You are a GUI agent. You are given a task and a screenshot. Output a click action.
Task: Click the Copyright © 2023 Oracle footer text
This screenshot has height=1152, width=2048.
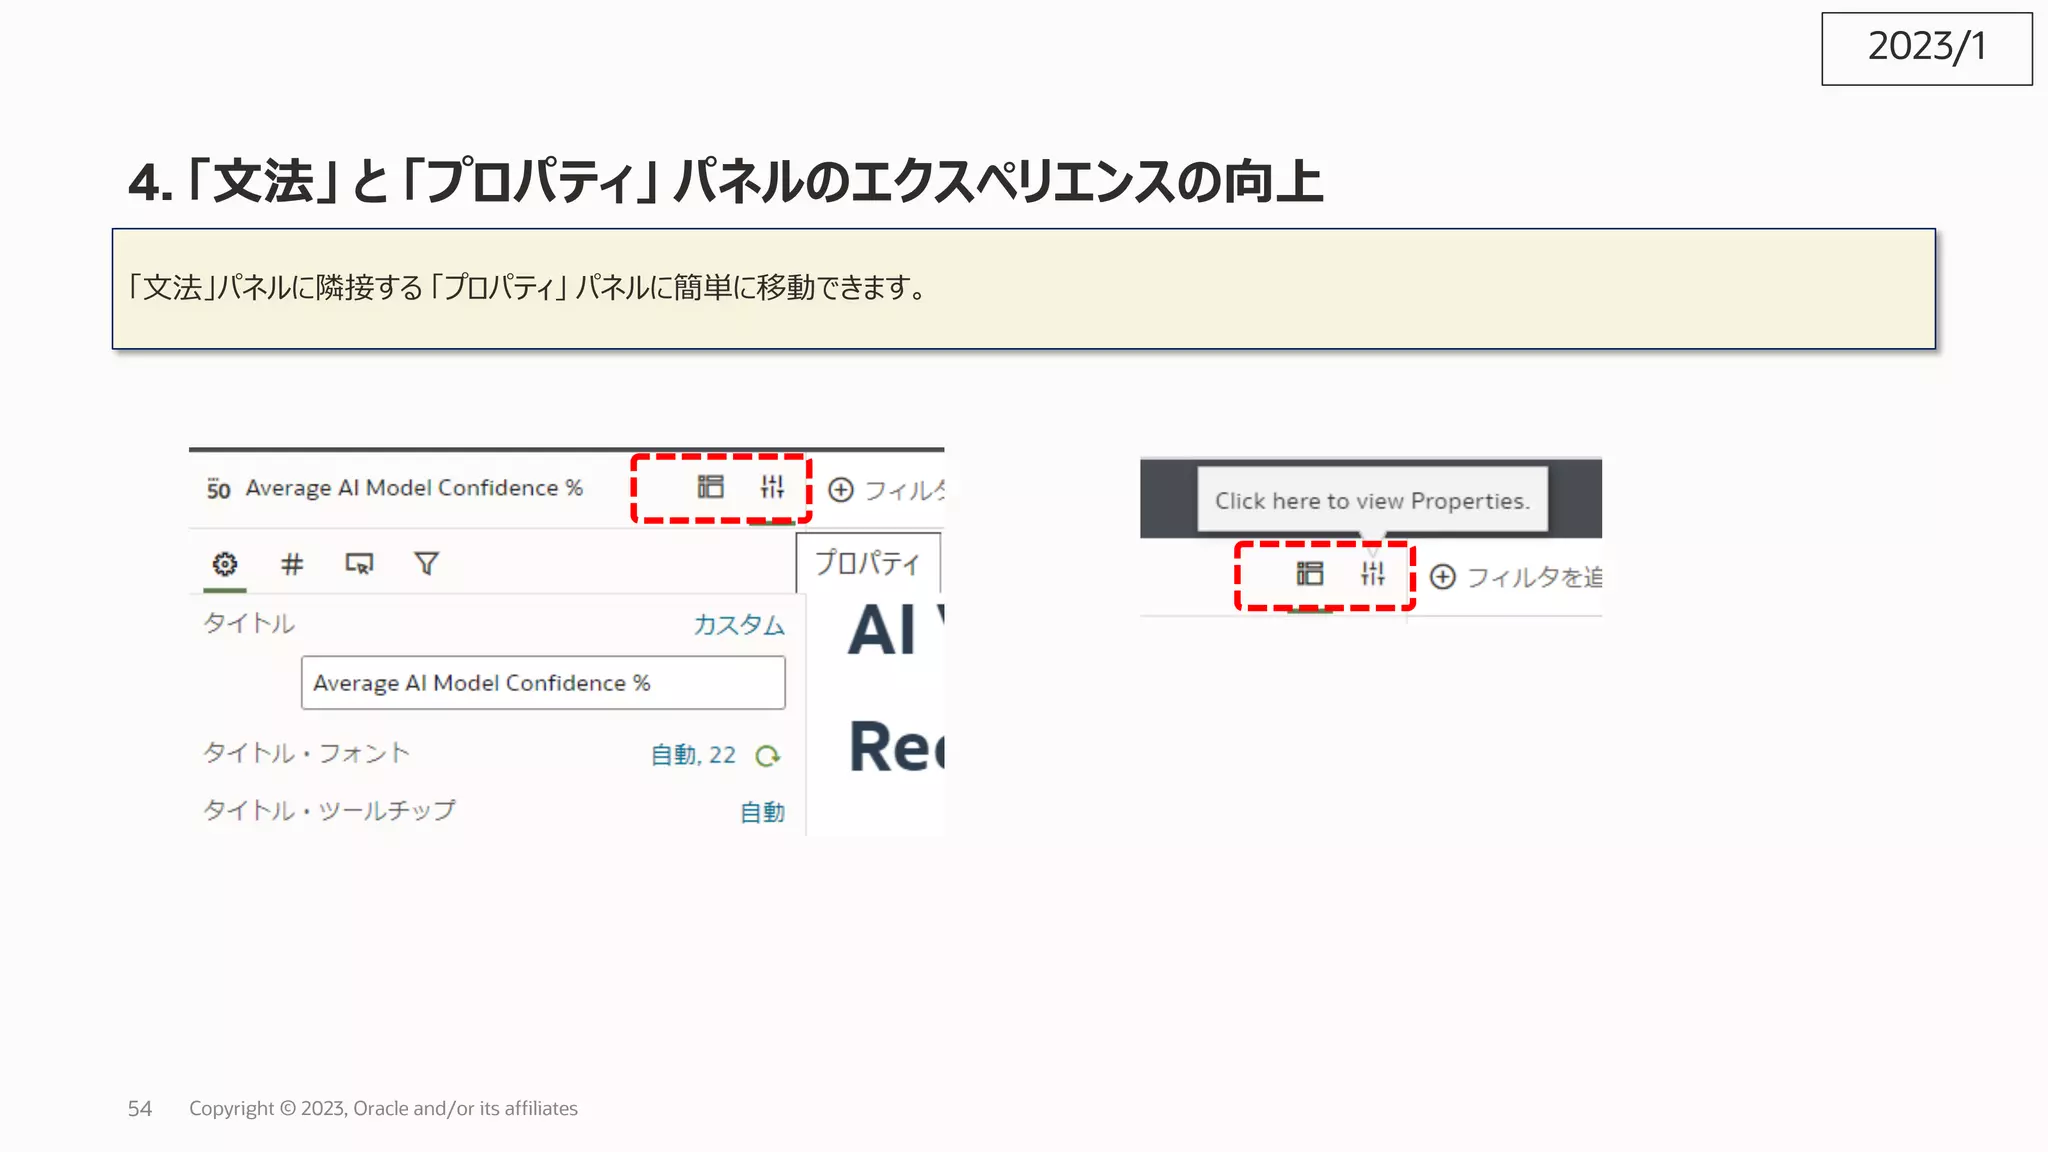tap(383, 1108)
